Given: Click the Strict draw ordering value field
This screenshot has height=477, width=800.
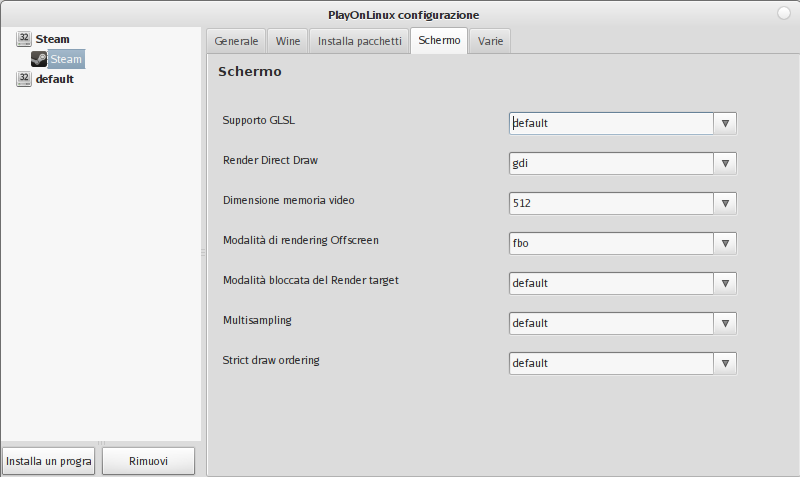Looking at the screenshot, I should pos(611,363).
